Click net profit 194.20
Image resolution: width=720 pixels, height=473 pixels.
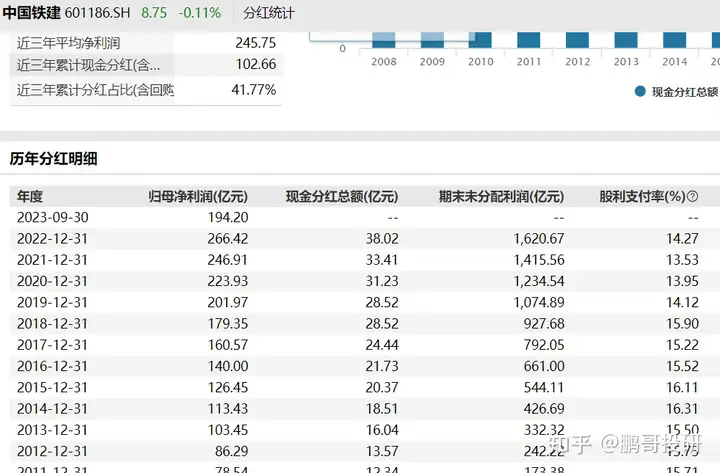tap(228, 217)
